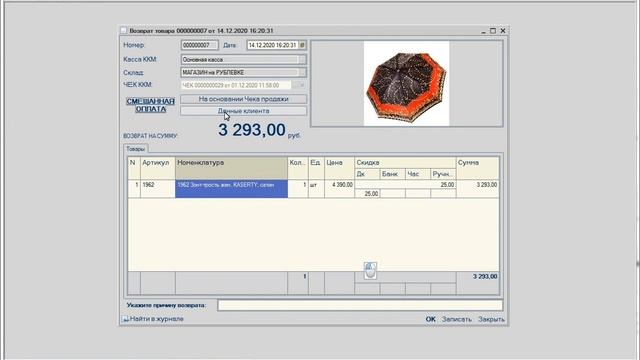Sort by the Артикул column header
This screenshot has height=360, width=640.
pos(158,168)
